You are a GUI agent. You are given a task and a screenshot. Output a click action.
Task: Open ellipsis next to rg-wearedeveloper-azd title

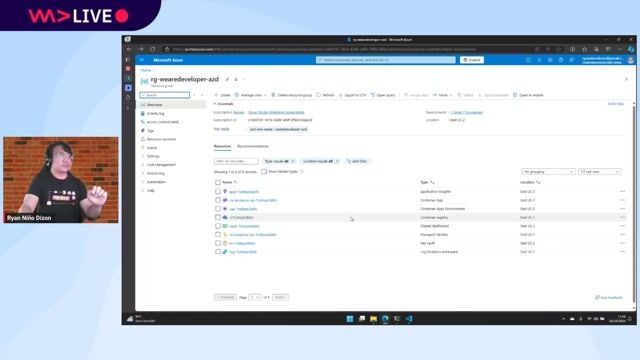point(245,79)
